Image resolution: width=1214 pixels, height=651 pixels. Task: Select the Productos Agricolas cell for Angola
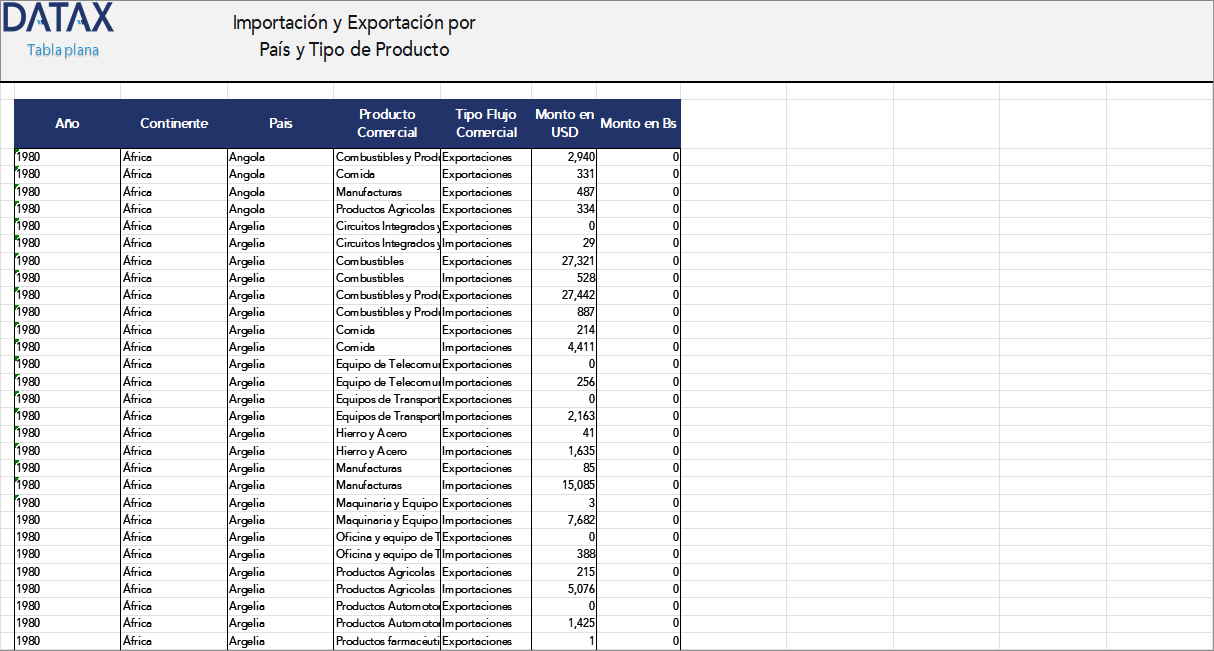point(385,208)
